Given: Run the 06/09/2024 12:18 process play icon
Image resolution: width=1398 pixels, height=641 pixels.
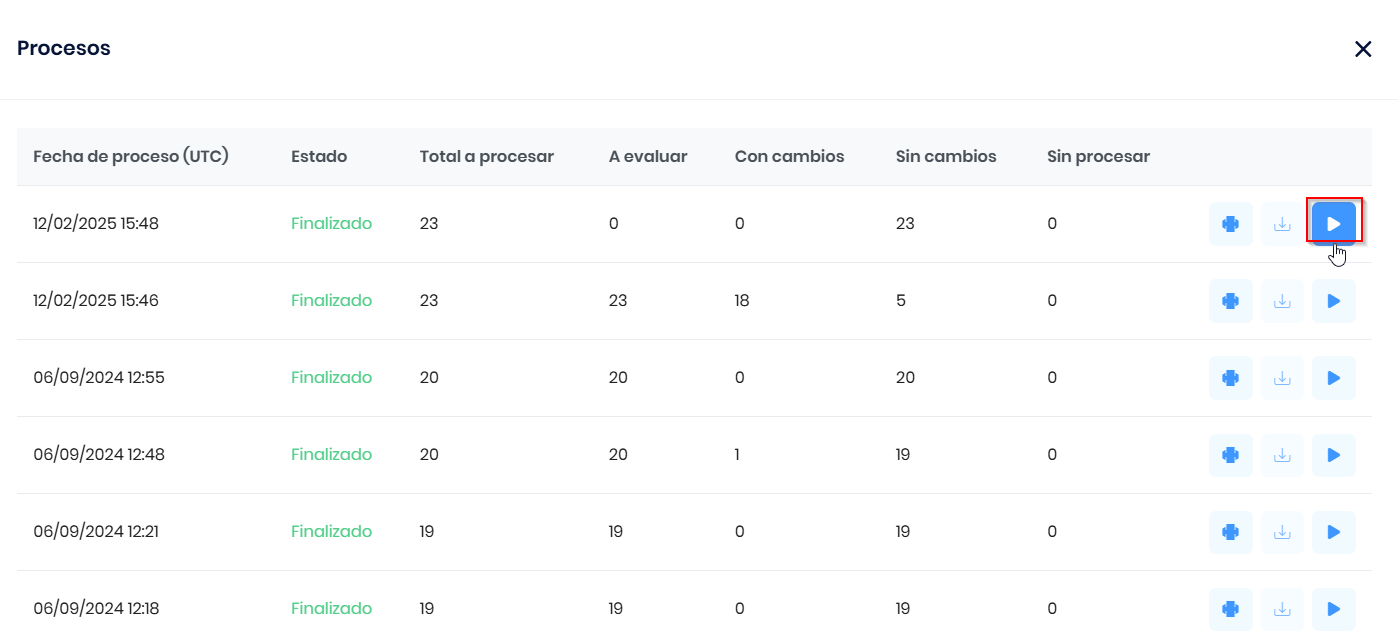Looking at the screenshot, I should [x=1333, y=609].
